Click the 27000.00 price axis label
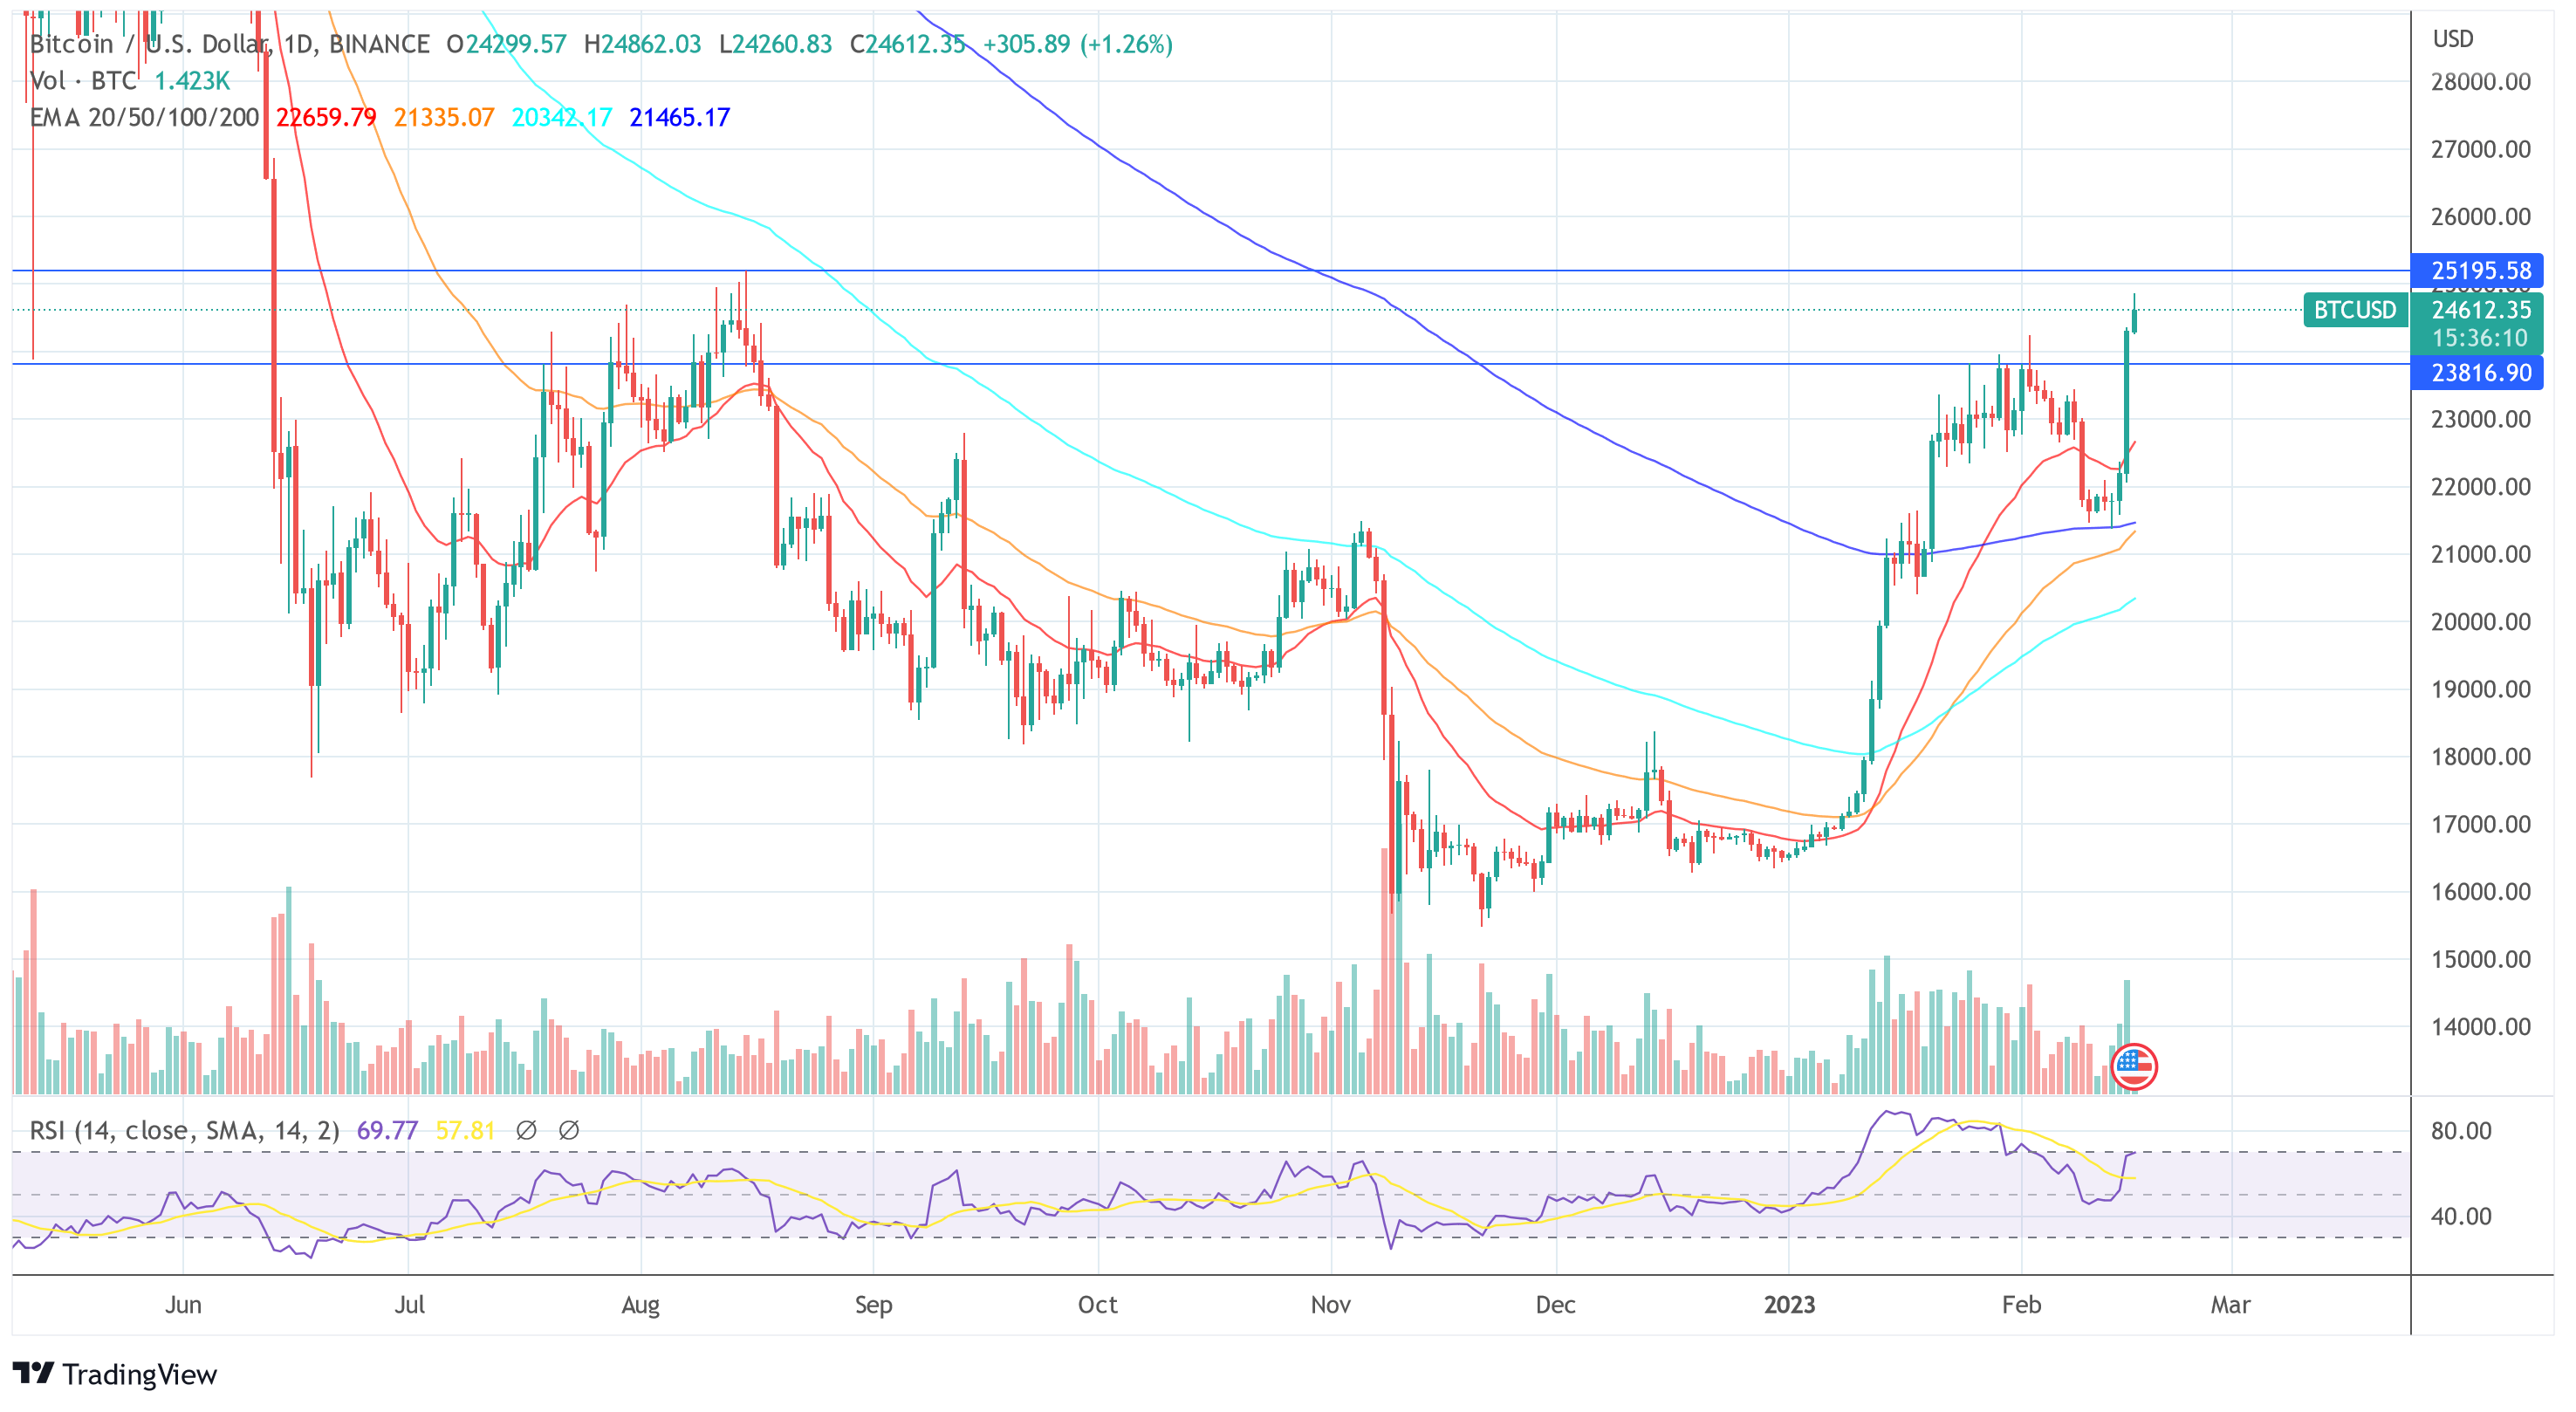The height and width of the screenshot is (1412, 2576). (x=2481, y=149)
